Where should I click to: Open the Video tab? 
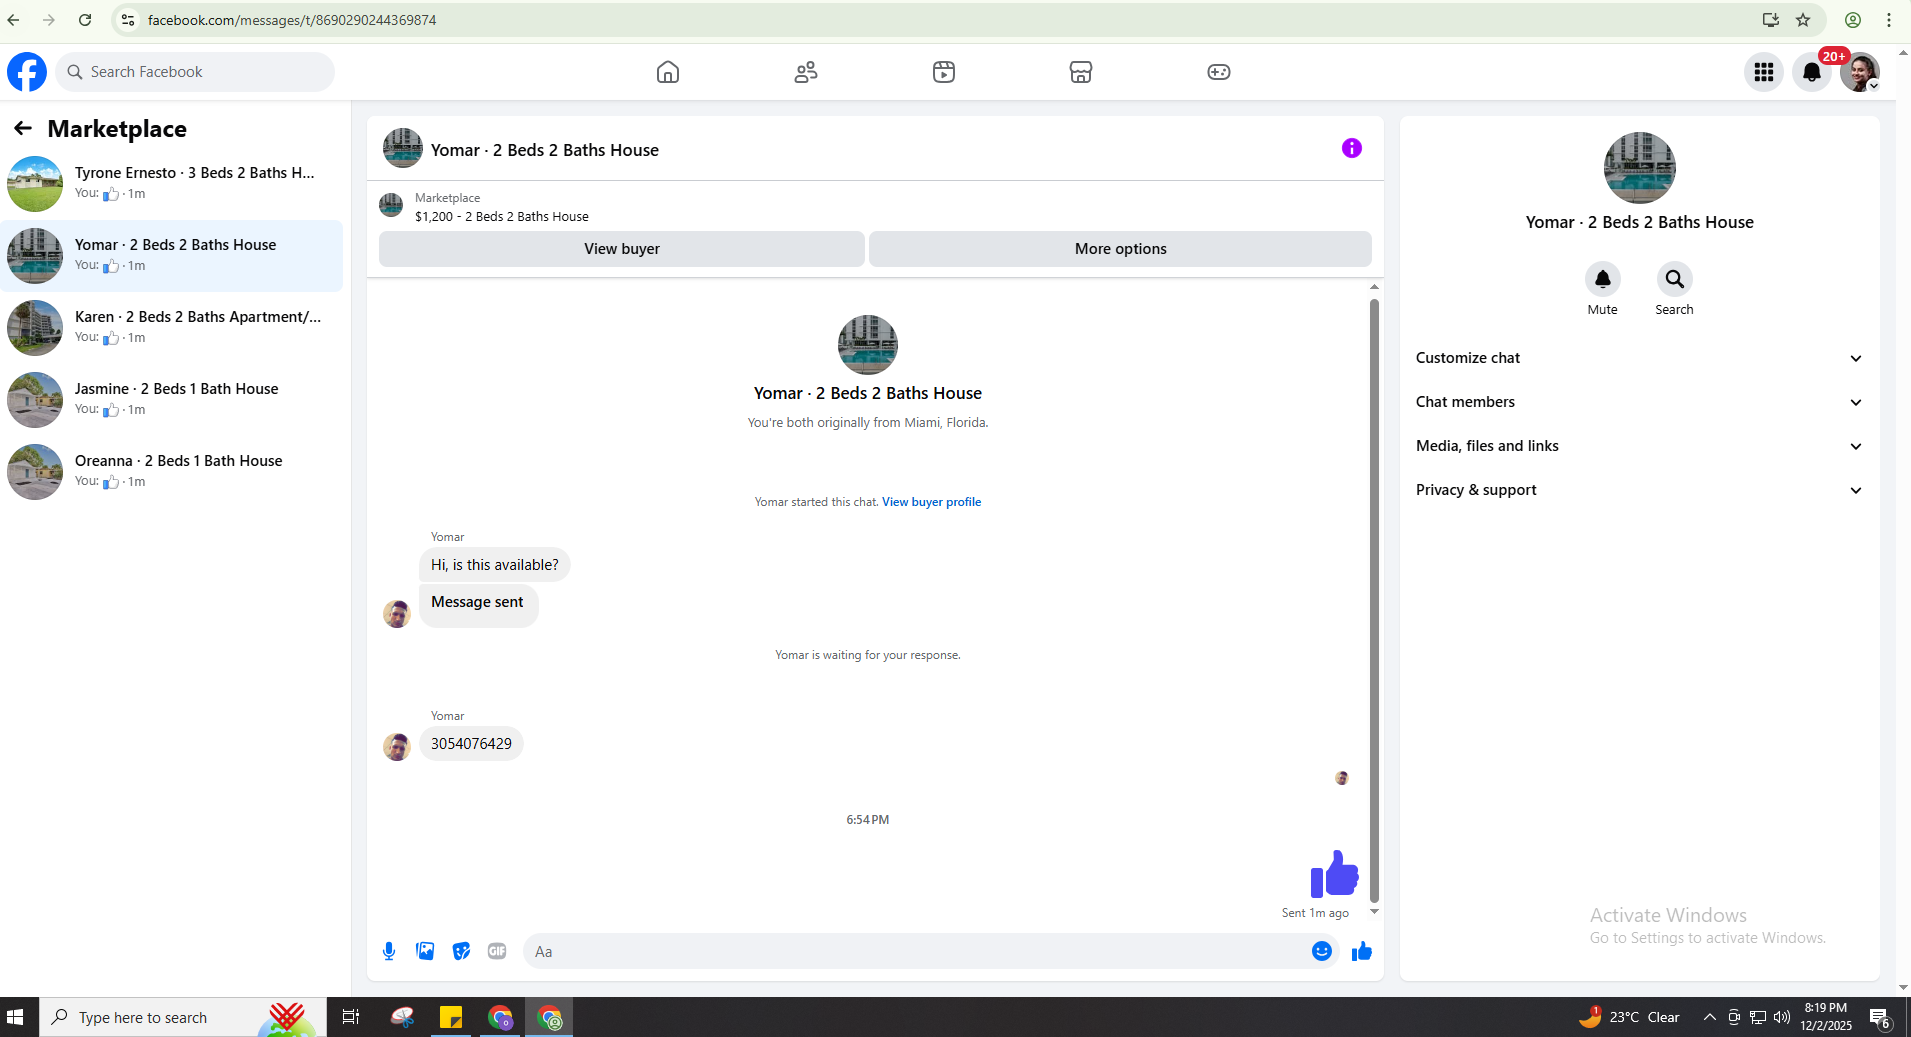944,72
